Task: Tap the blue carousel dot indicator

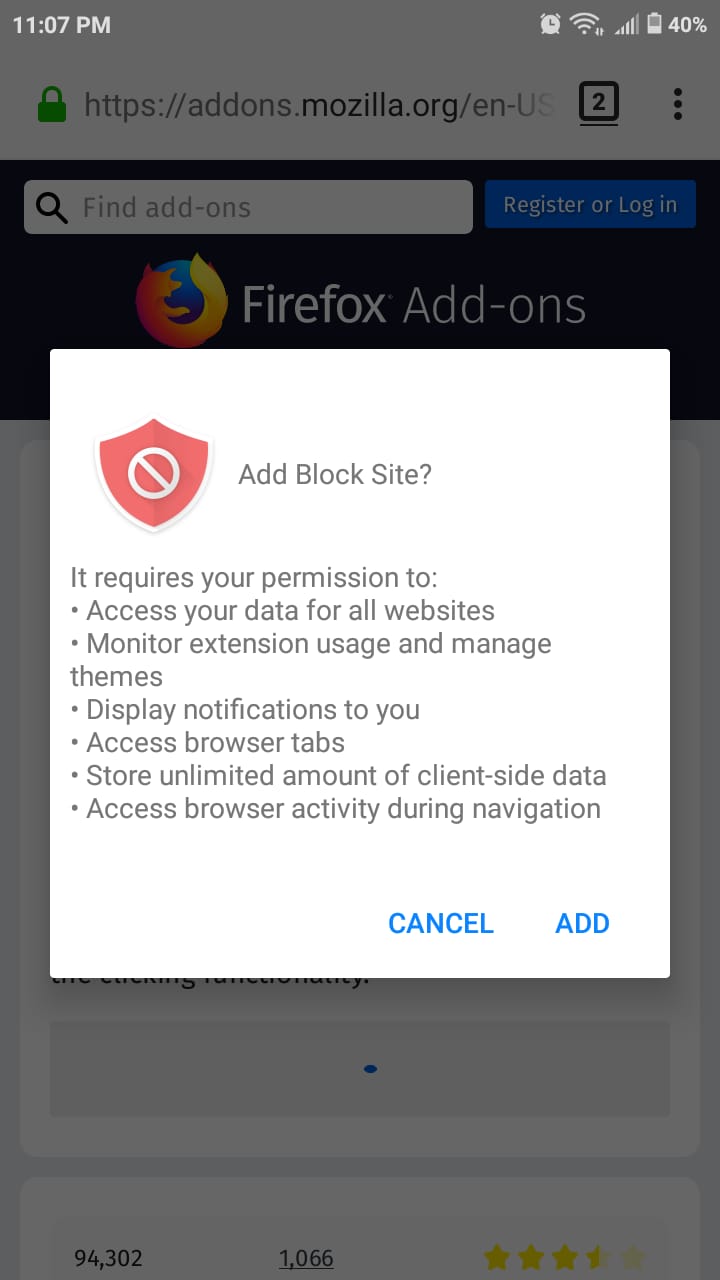Action: coord(370,1069)
